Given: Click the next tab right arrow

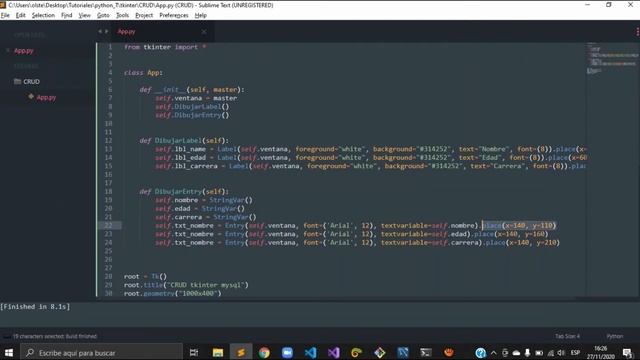Looking at the screenshot, I should pos(107,31).
